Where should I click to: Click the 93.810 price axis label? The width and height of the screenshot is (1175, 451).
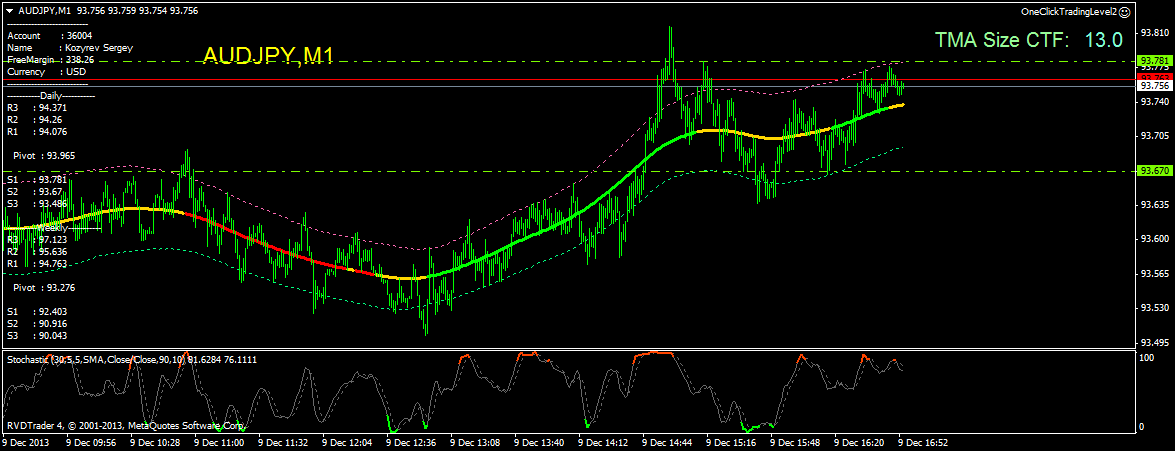point(1154,33)
